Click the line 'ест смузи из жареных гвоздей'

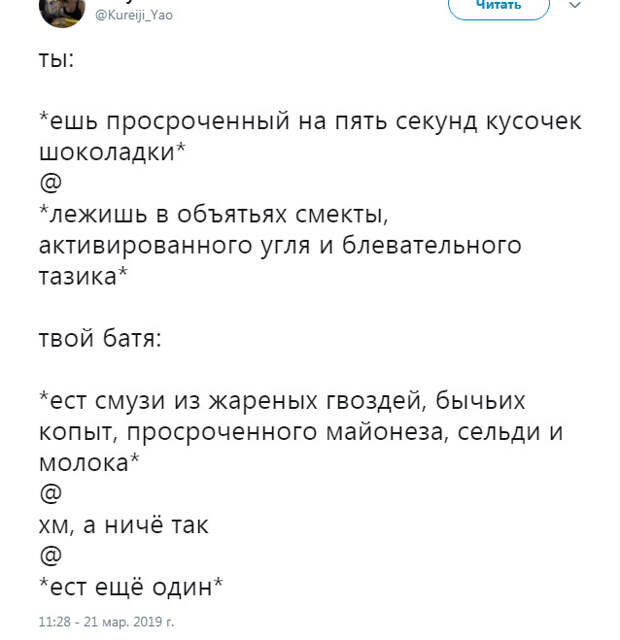pyautogui.click(x=282, y=401)
